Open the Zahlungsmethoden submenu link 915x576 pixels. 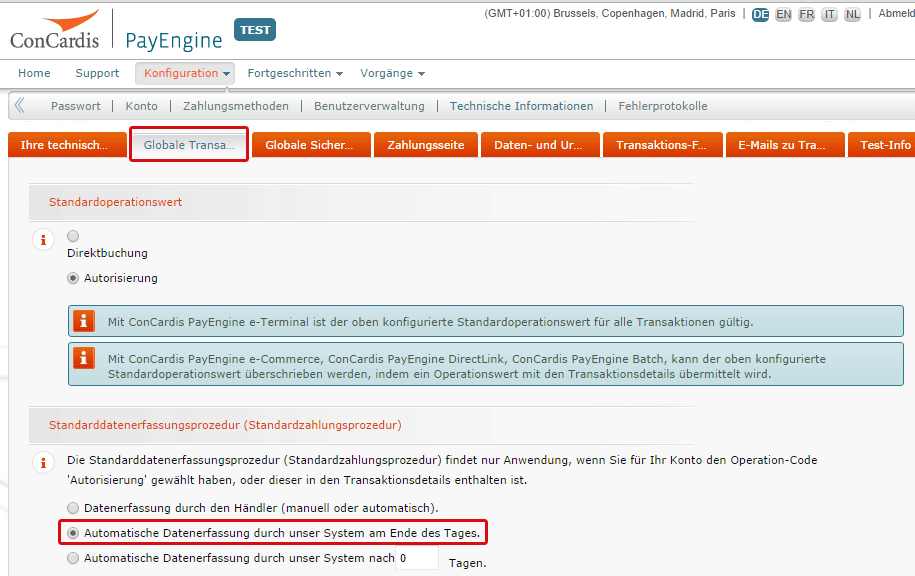(x=236, y=106)
